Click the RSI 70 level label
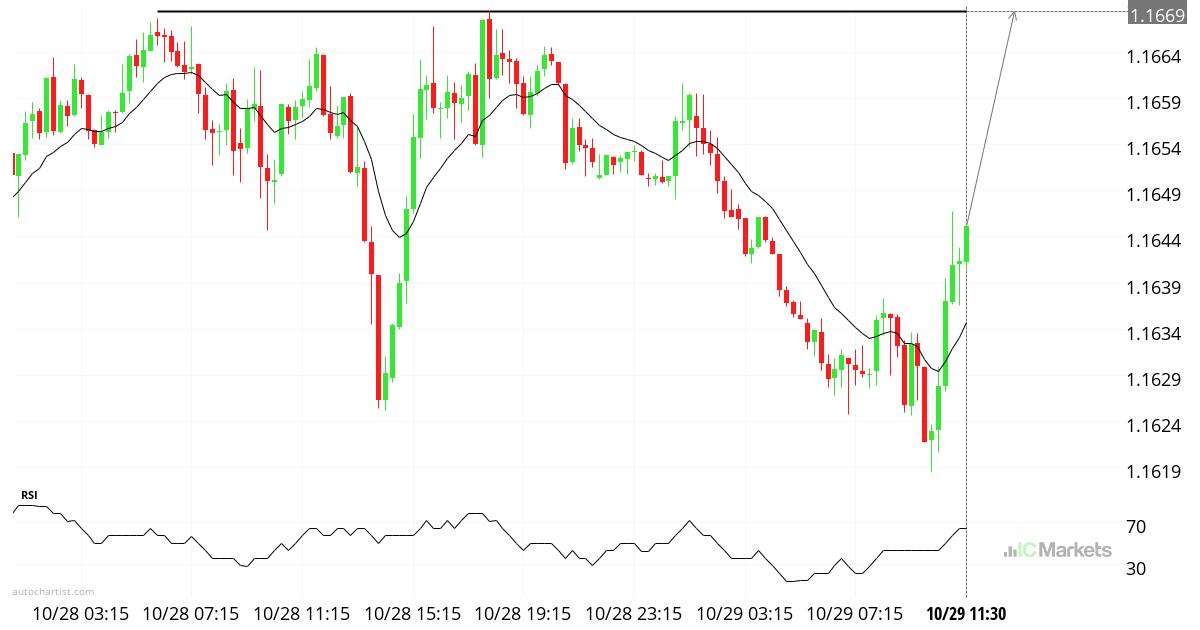The image size is (1200, 630). point(1136,526)
